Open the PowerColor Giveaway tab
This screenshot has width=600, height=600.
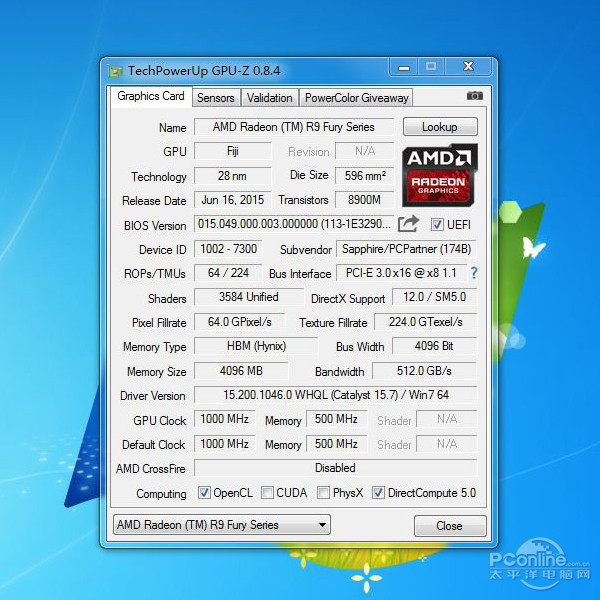point(356,98)
